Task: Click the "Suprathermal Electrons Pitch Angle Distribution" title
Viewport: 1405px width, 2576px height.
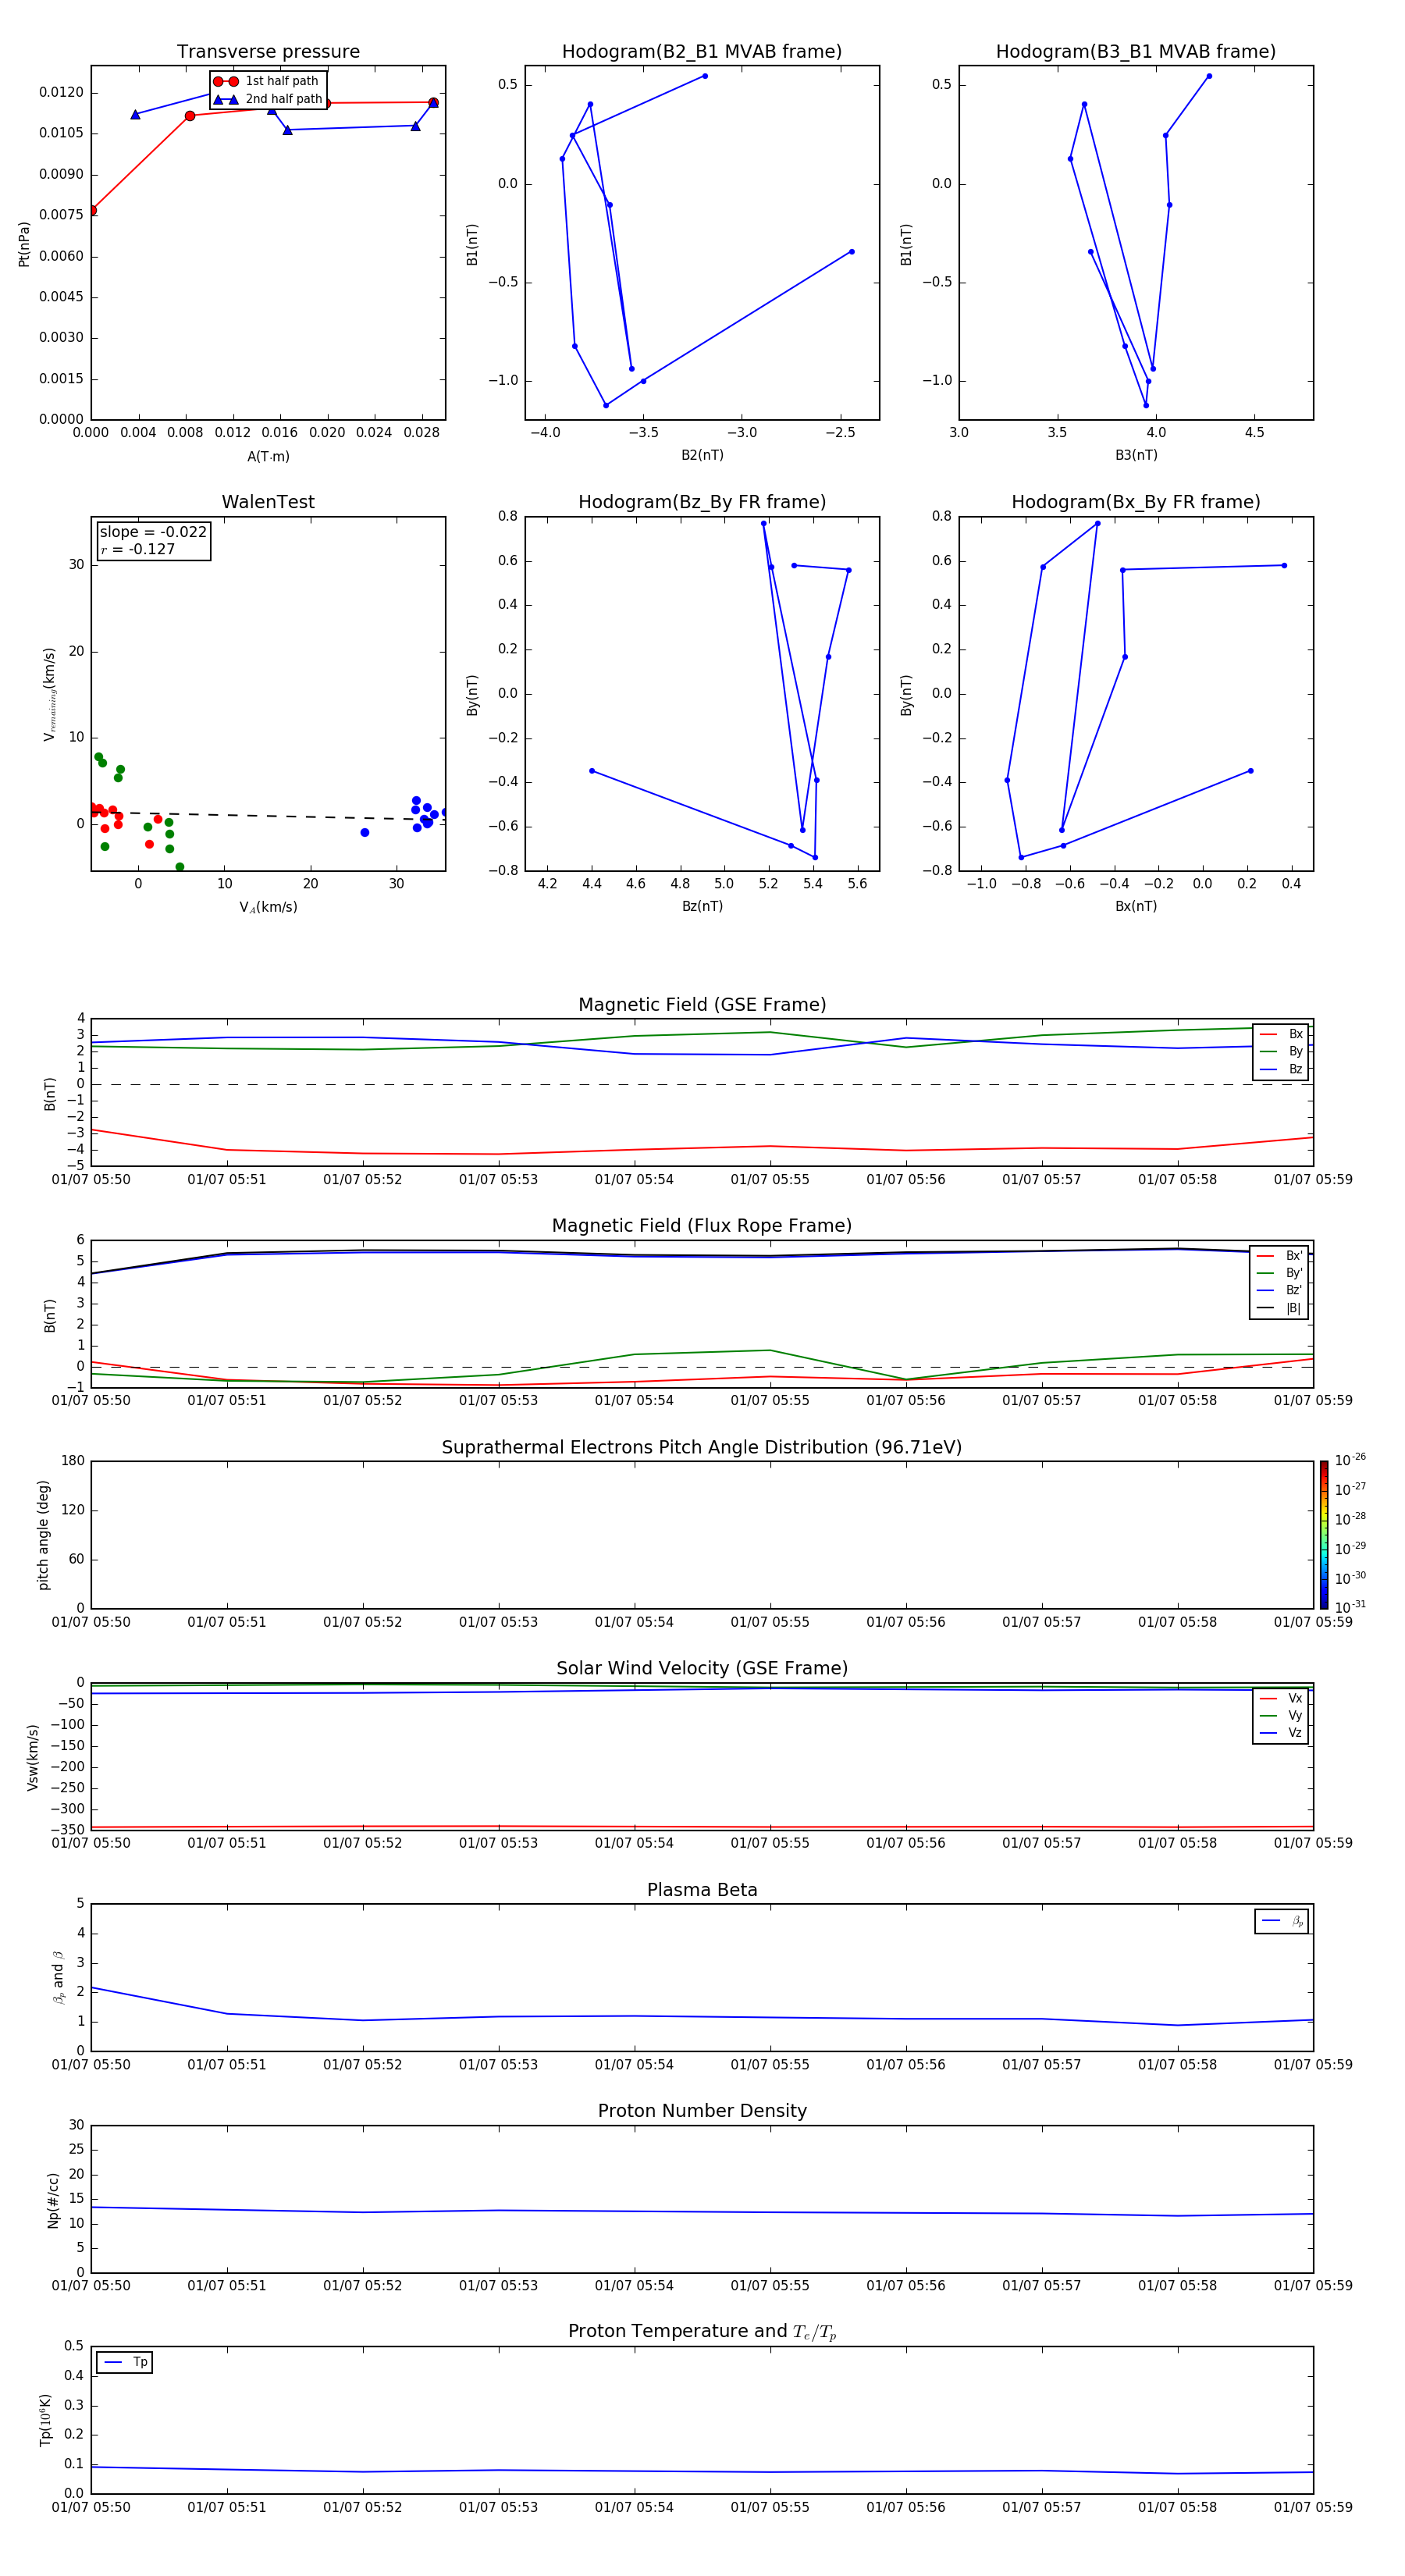Action: point(702,1448)
